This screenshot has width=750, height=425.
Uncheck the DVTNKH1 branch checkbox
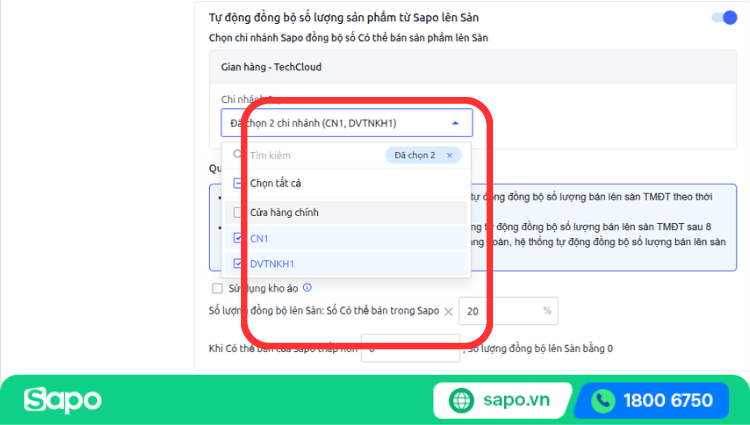[x=238, y=263]
